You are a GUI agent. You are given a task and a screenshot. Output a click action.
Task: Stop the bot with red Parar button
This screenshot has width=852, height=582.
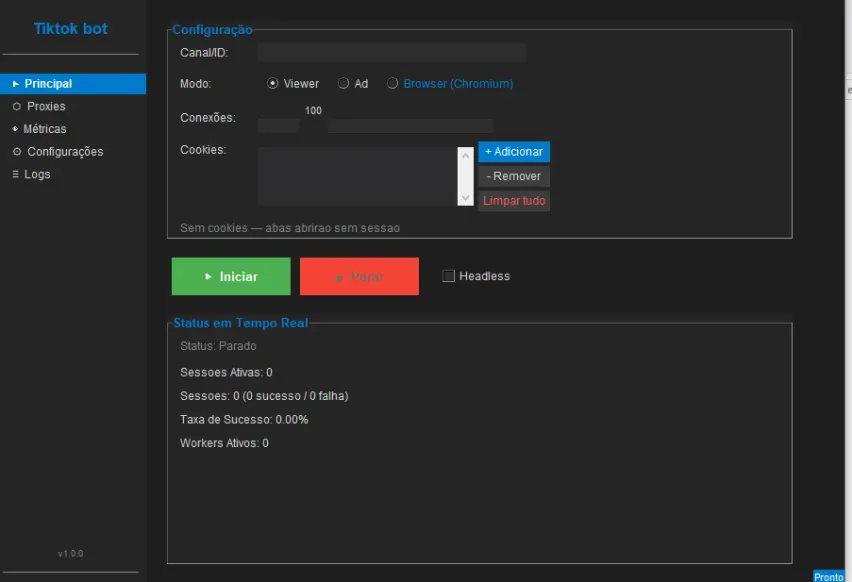(359, 277)
